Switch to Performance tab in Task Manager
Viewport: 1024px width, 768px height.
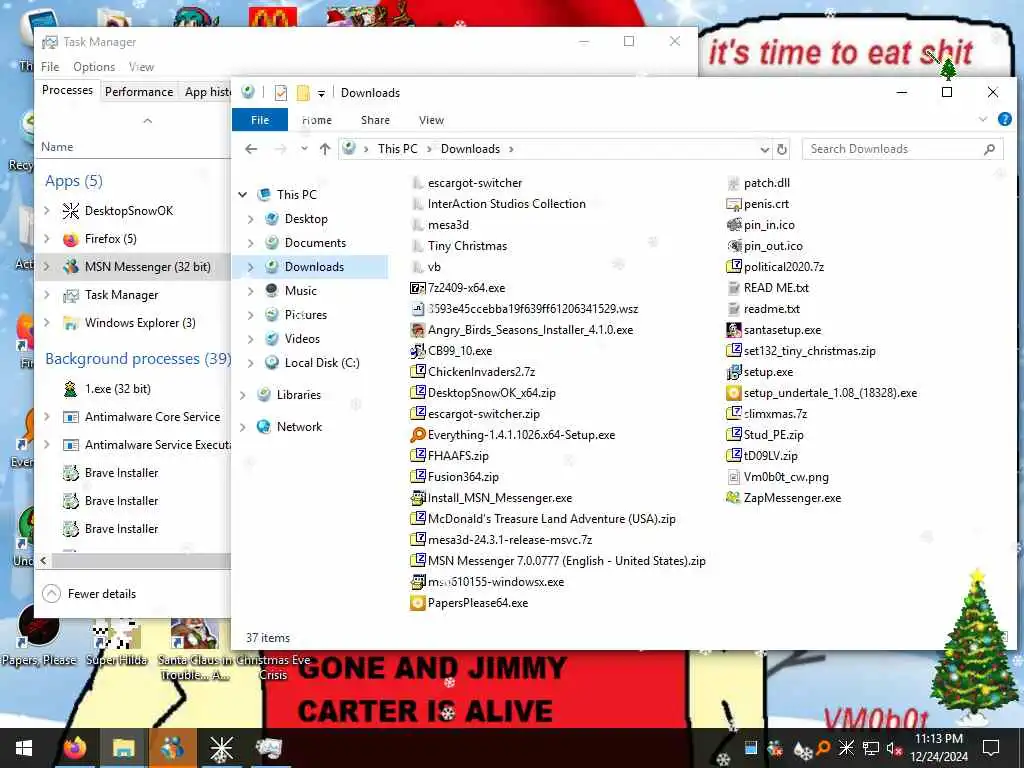[x=139, y=92]
